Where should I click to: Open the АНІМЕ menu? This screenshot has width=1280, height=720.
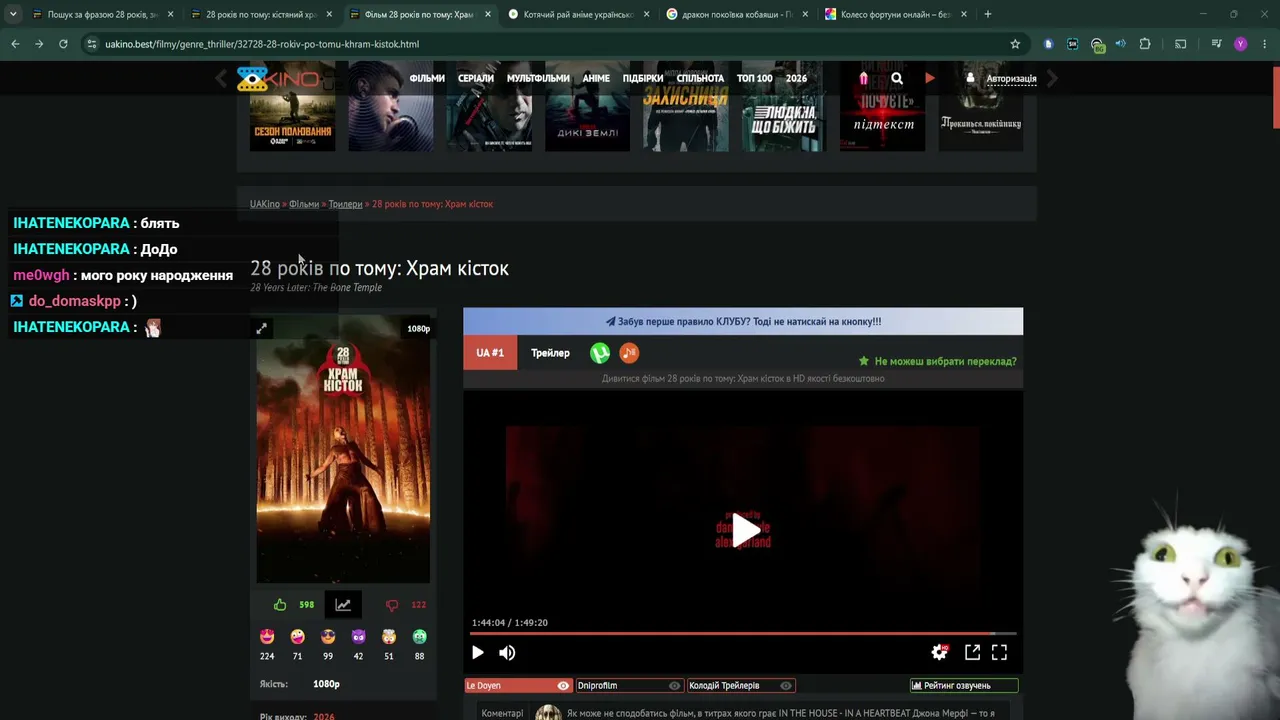(596, 78)
